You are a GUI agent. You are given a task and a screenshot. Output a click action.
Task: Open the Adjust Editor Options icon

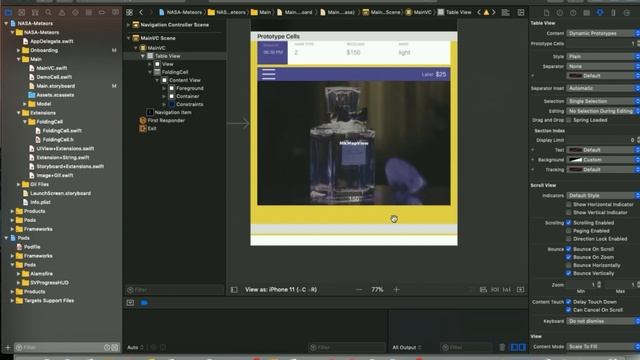pos(506,12)
